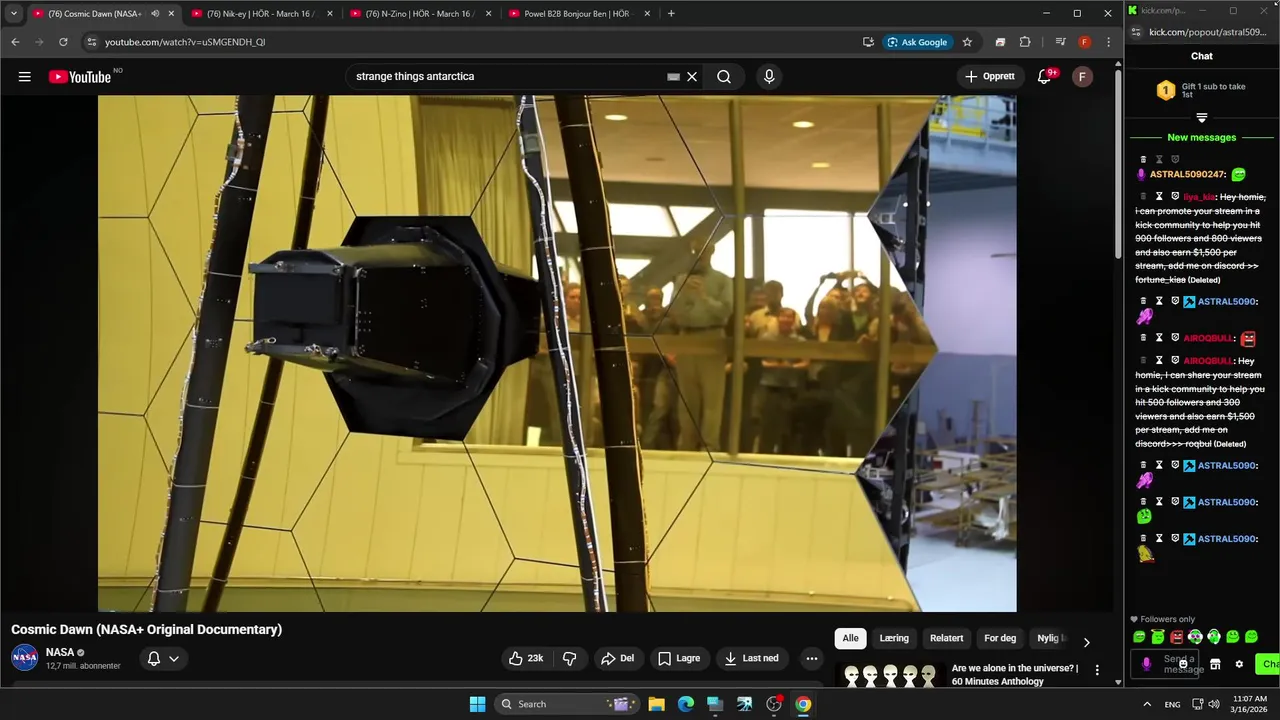Screen dimensions: 1280x720
Task: Click the Opprett create button
Action: [x=990, y=77]
